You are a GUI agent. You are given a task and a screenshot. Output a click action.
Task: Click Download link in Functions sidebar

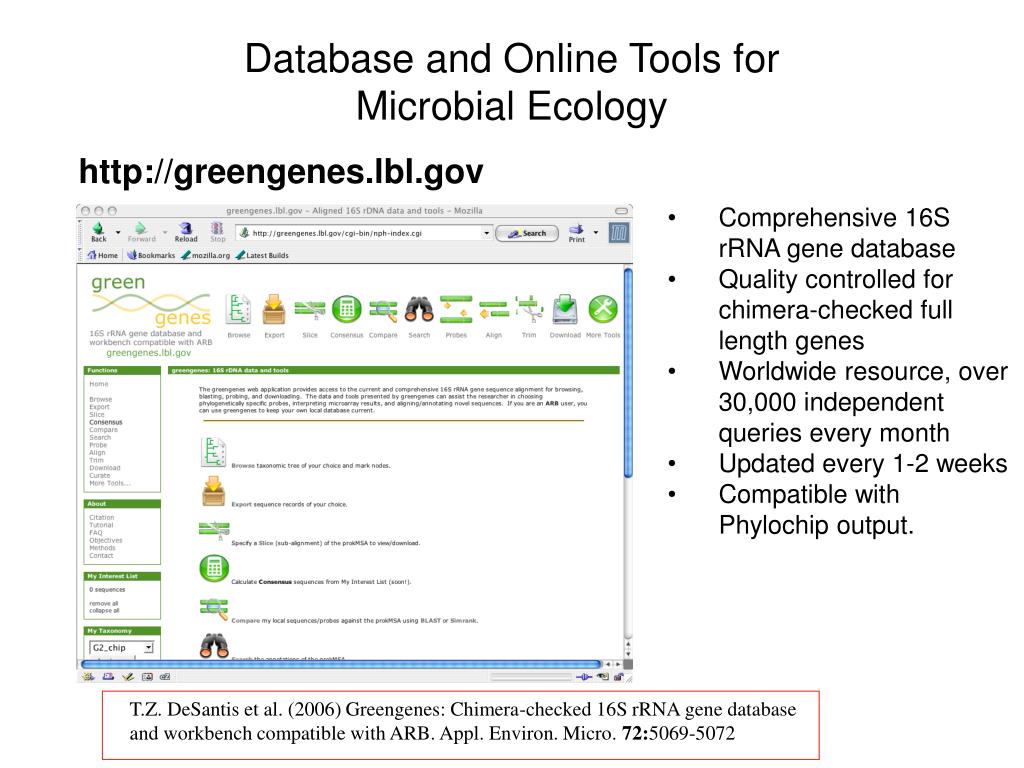(104, 468)
